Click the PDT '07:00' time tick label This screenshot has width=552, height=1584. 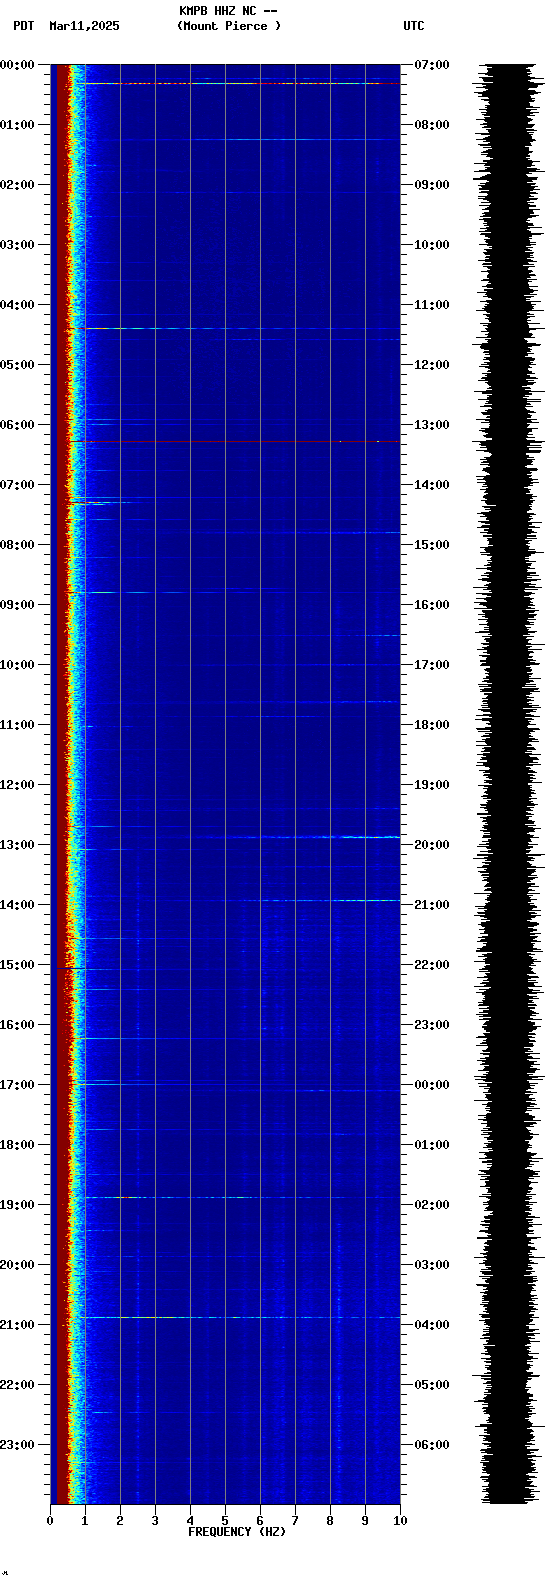coord(17,485)
